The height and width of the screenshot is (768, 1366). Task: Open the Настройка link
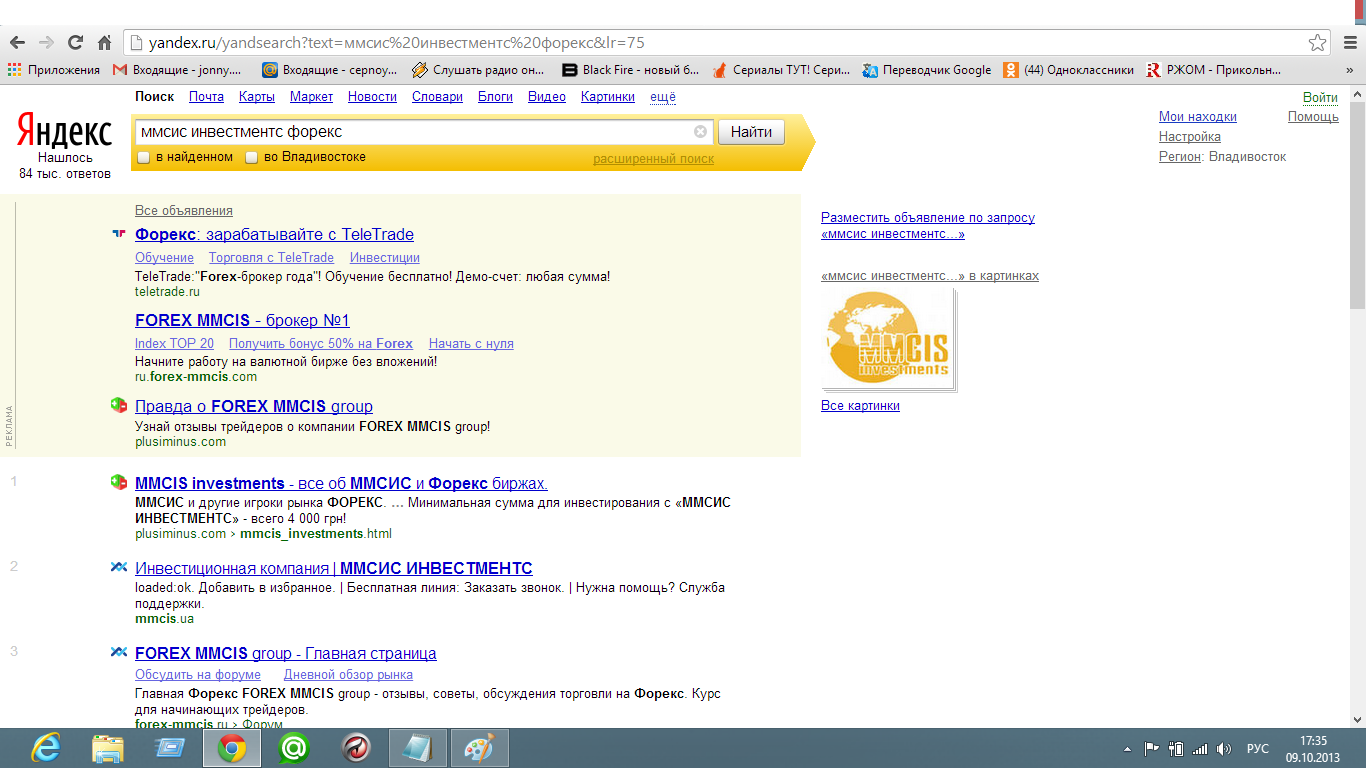(x=1190, y=137)
